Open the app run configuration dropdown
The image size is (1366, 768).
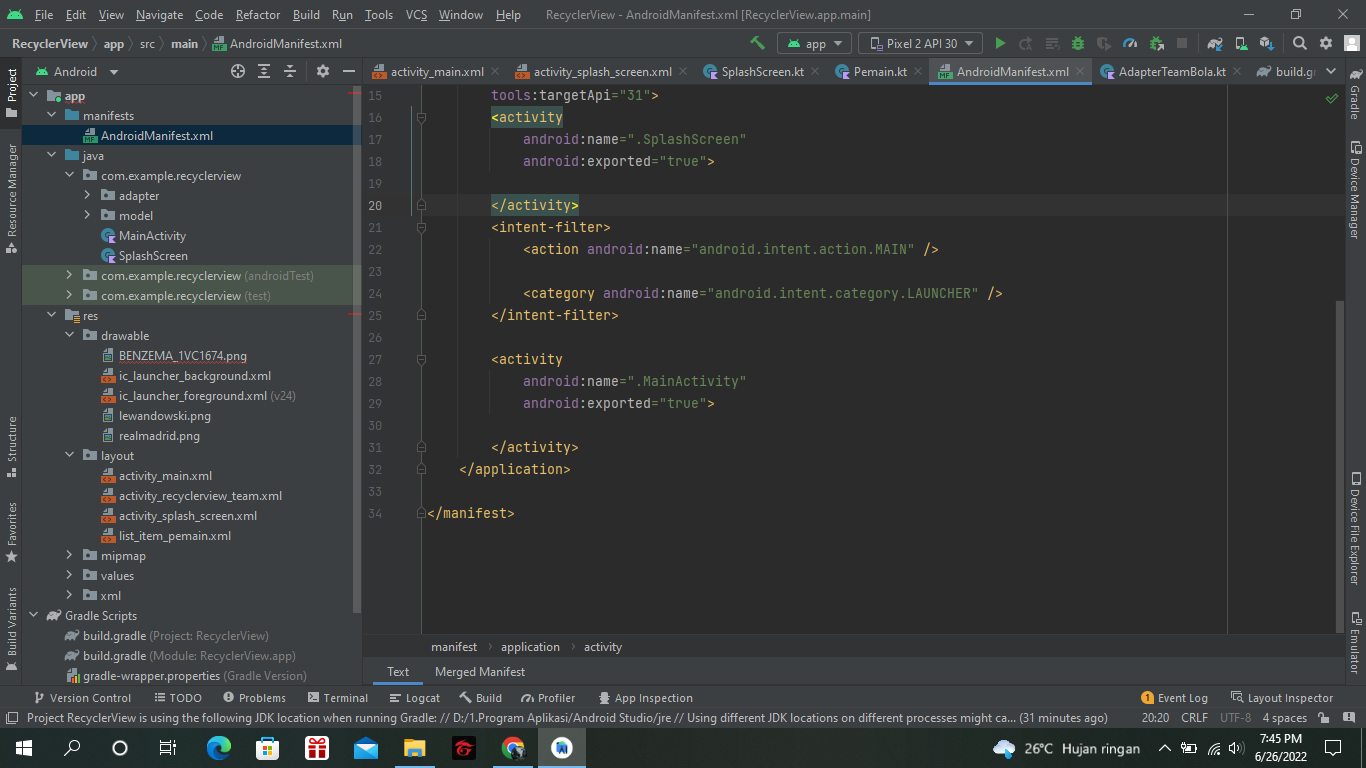(x=814, y=44)
